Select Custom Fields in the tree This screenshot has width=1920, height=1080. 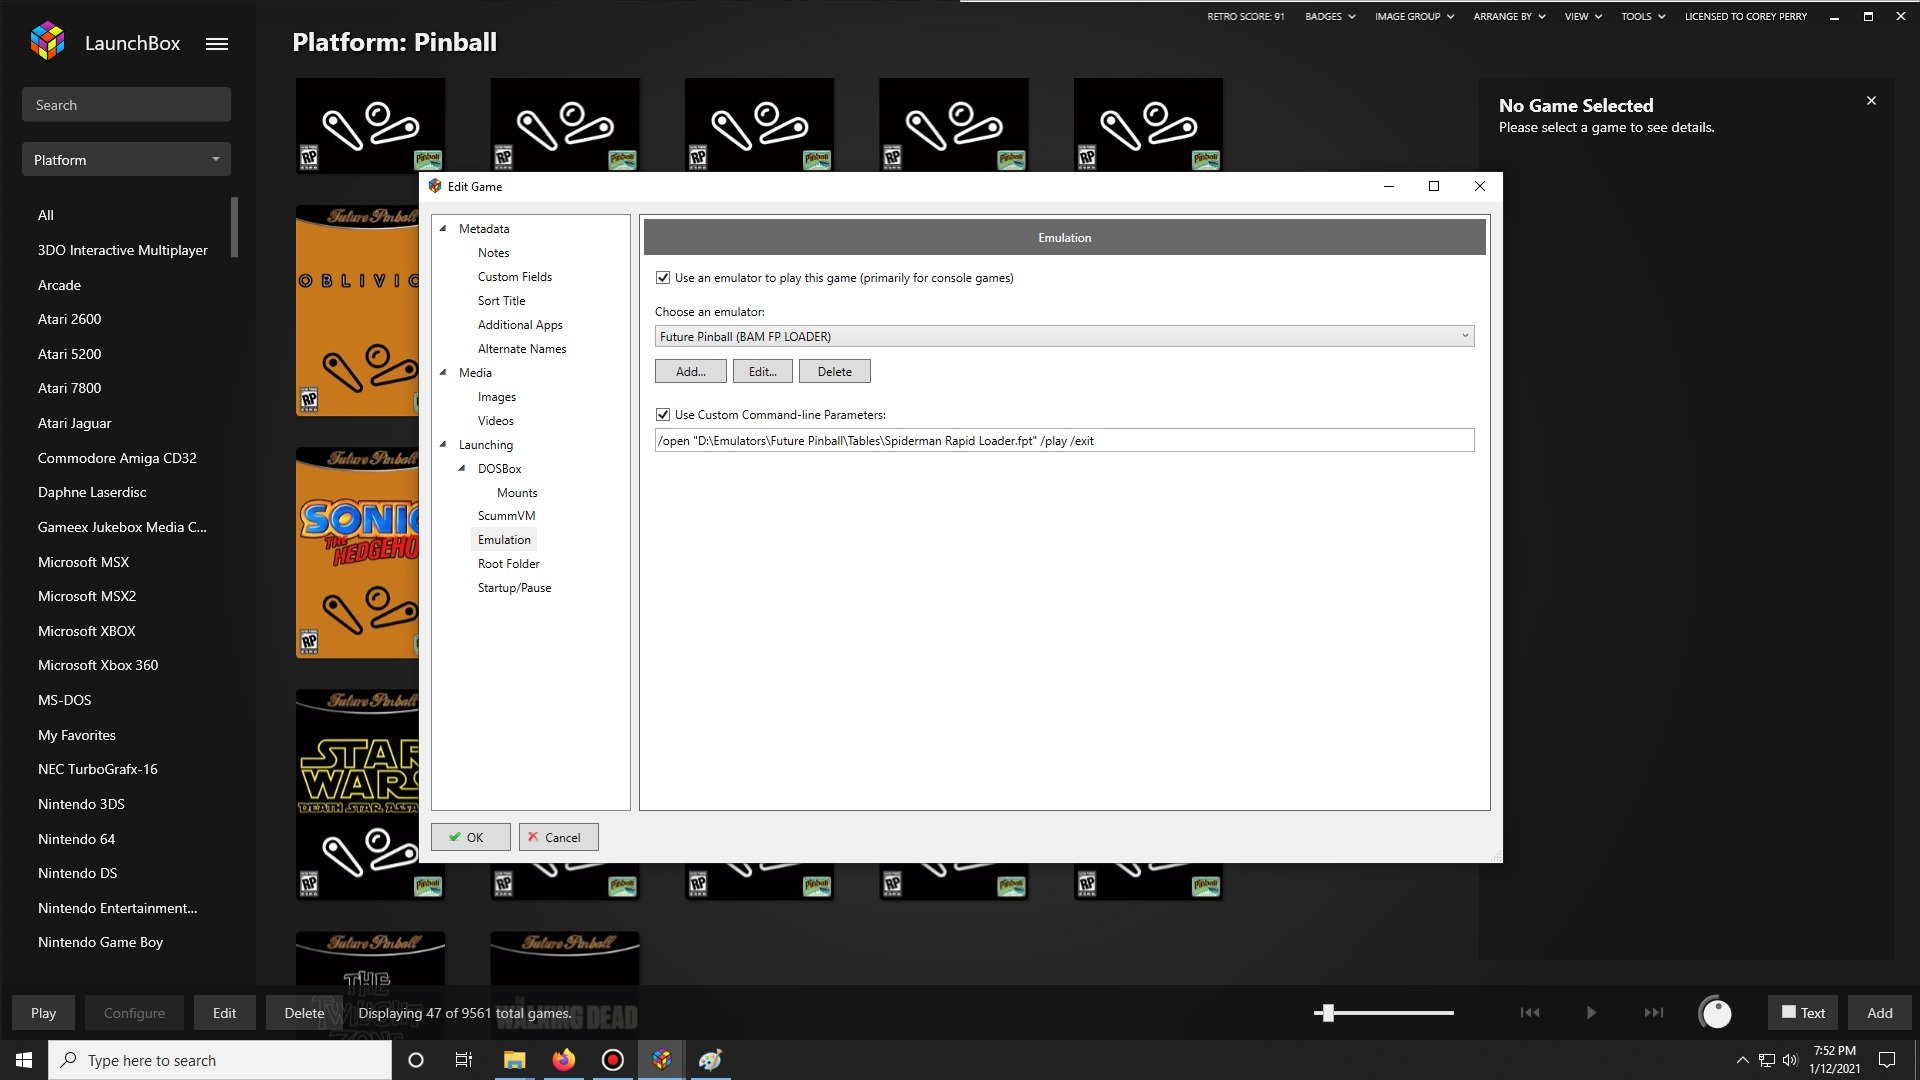(x=514, y=277)
